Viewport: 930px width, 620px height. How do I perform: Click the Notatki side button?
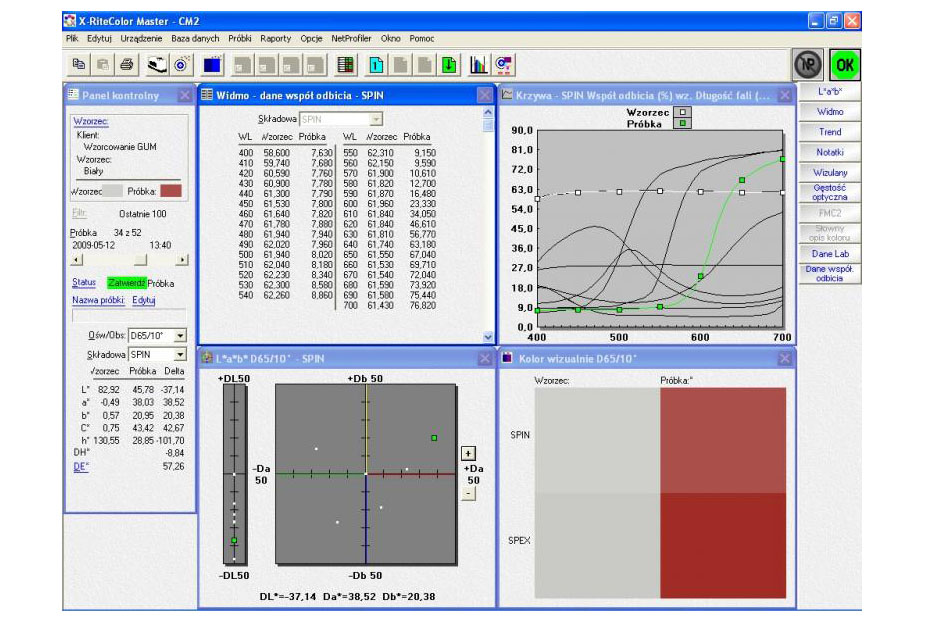point(830,152)
